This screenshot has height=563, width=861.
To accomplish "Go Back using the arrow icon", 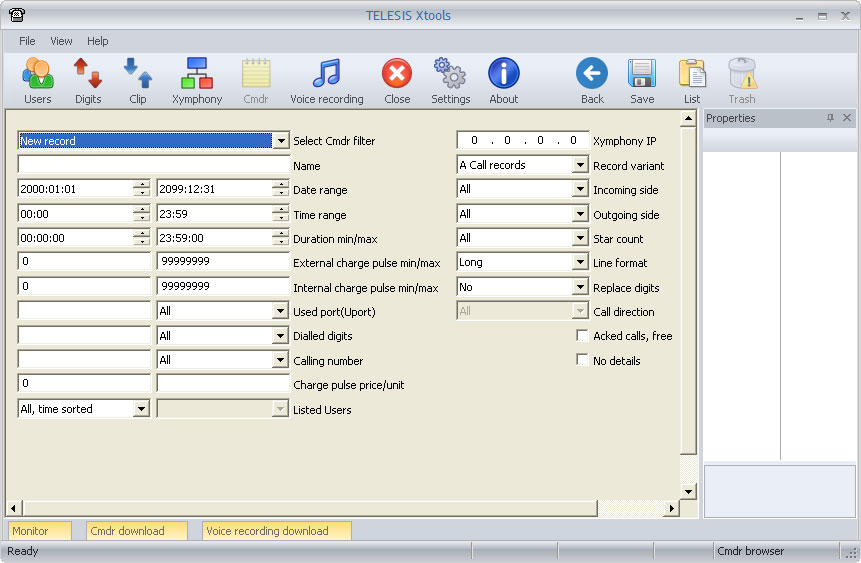I will (x=592, y=80).
